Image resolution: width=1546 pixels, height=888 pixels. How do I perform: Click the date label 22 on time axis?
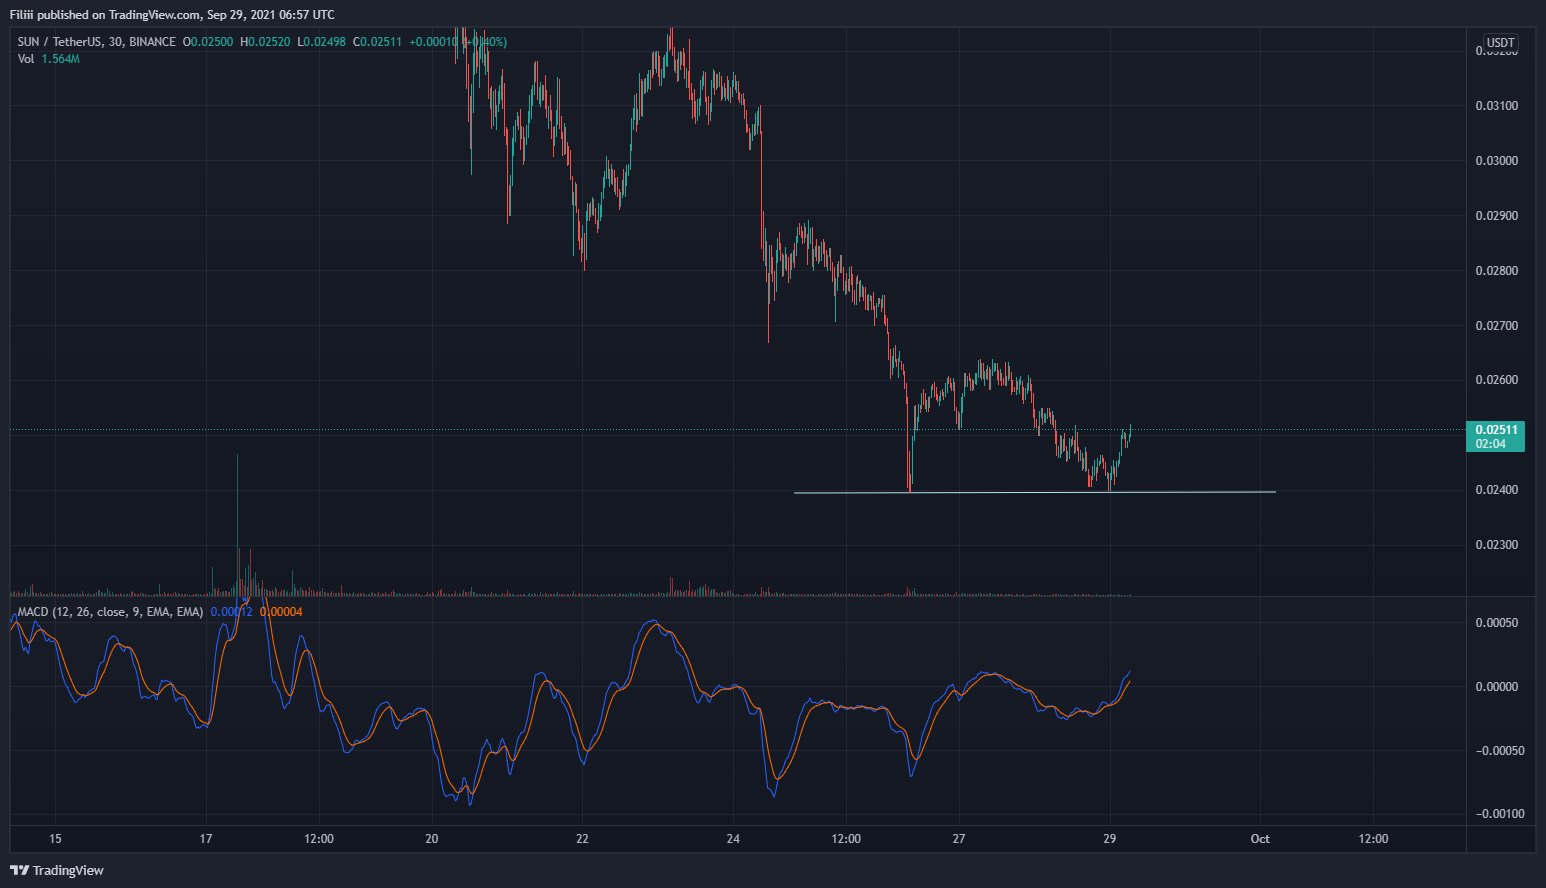[x=583, y=839]
